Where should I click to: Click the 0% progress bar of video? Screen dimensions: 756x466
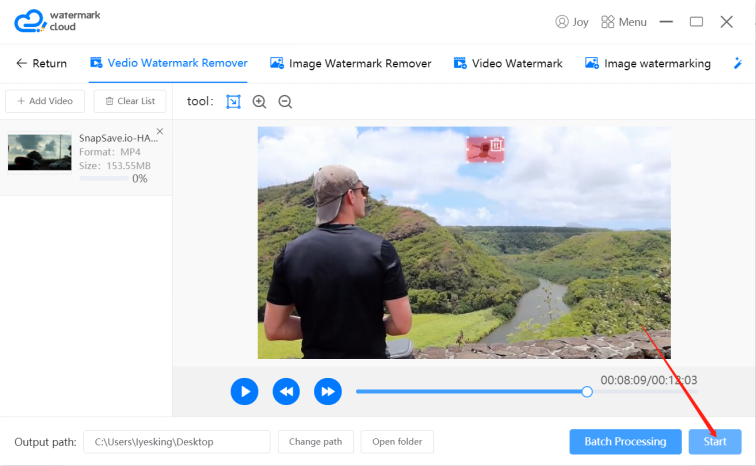[104, 178]
